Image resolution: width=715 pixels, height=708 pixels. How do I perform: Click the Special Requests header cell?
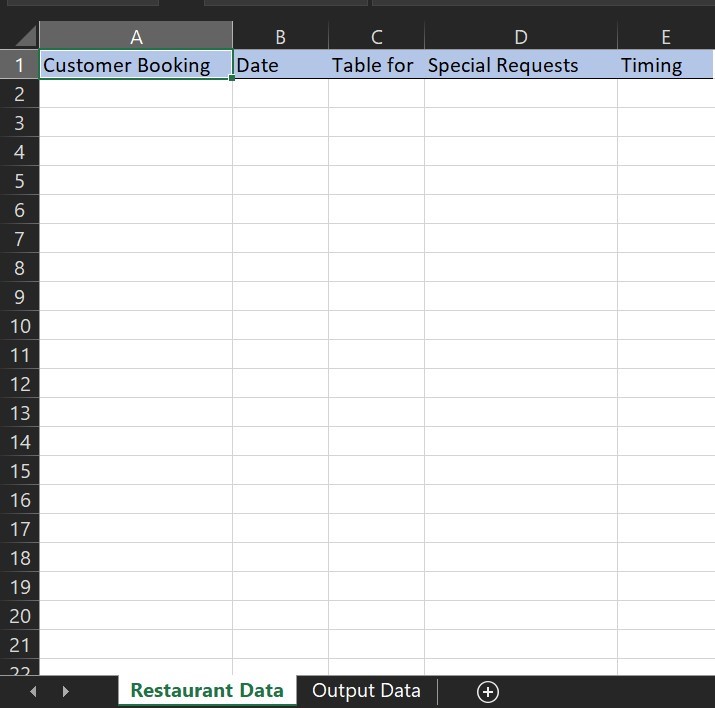click(x=521, y=65)
